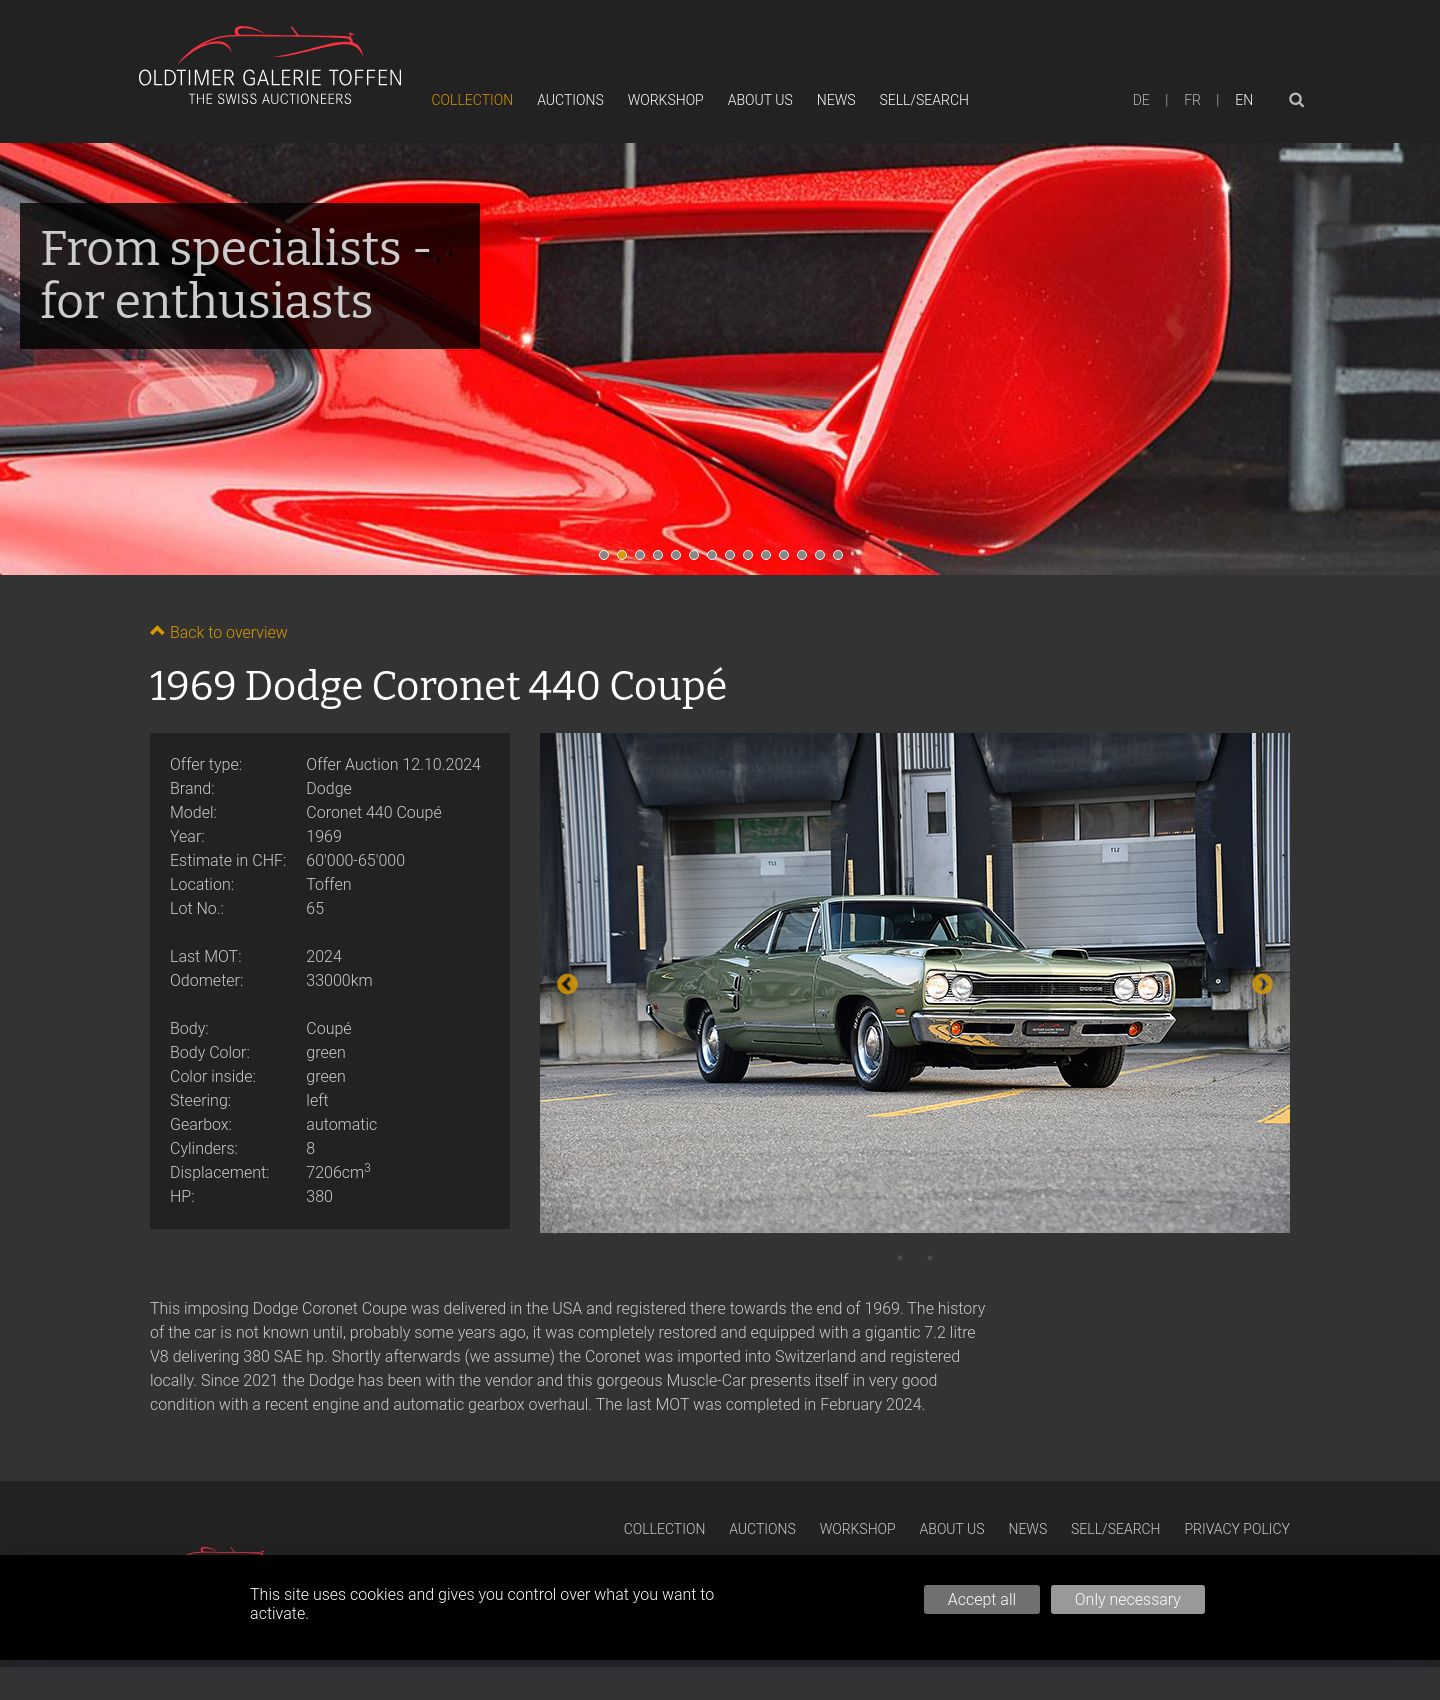Open Workshop link in the footer
The image size is (1440, 1700).
[x=858, y=1529]
